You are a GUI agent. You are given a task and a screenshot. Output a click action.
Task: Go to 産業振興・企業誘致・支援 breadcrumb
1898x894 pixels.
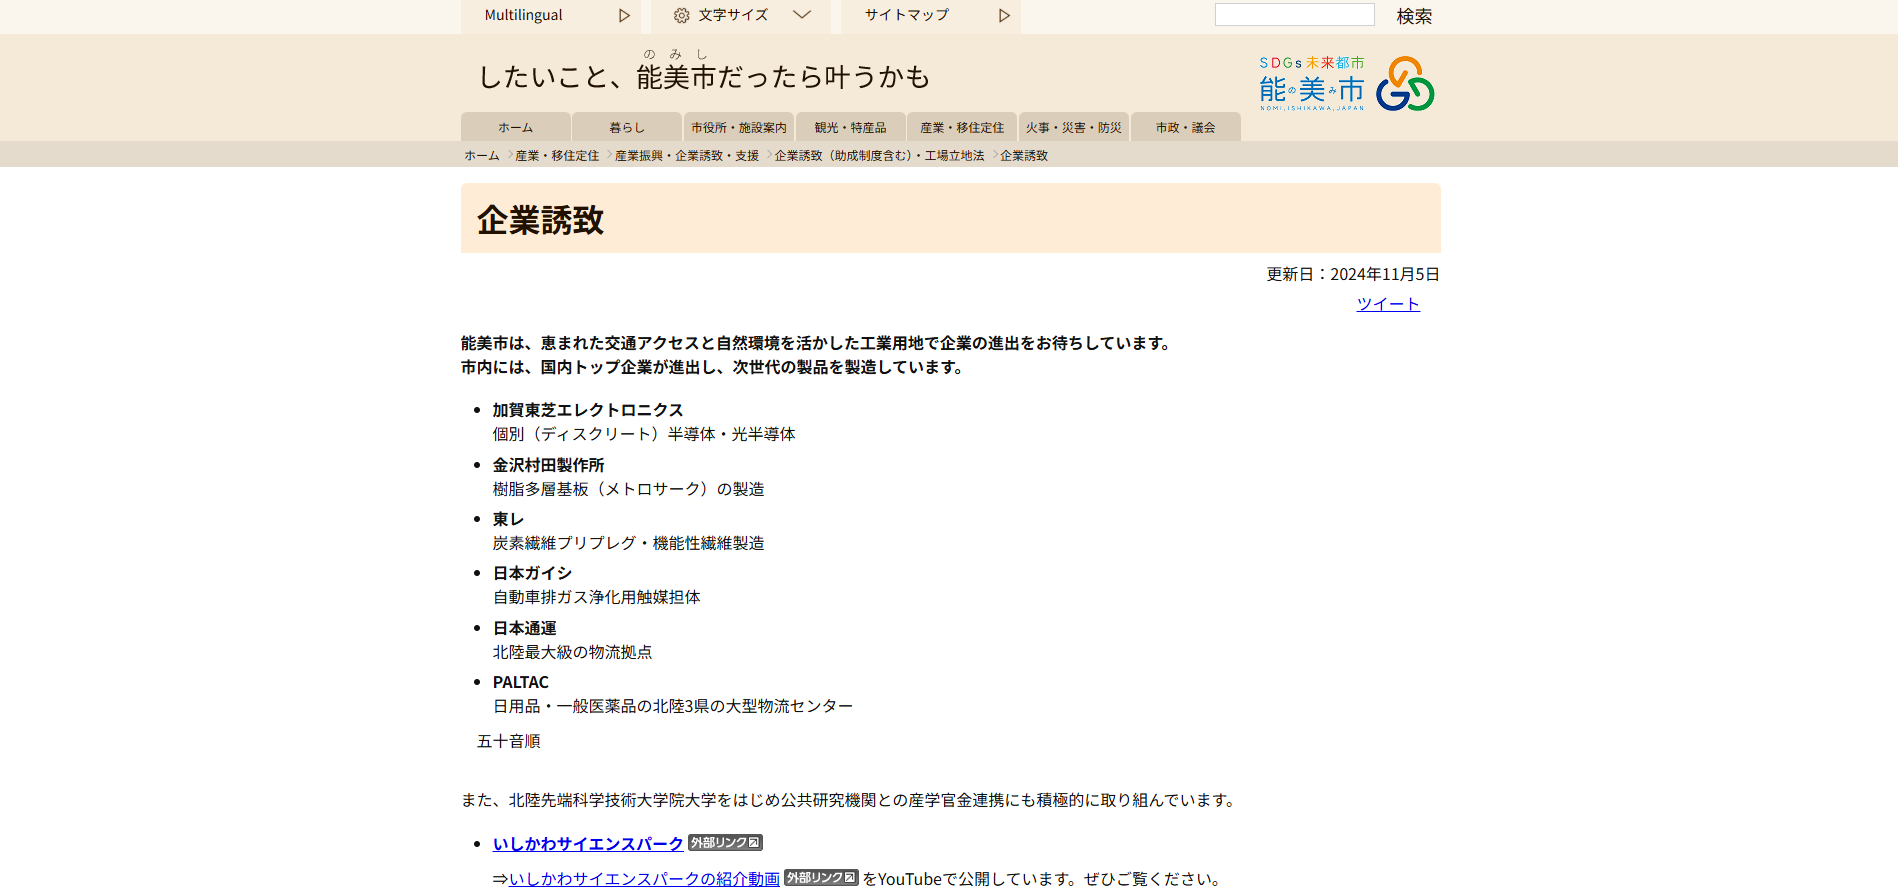tap(687, 156)
